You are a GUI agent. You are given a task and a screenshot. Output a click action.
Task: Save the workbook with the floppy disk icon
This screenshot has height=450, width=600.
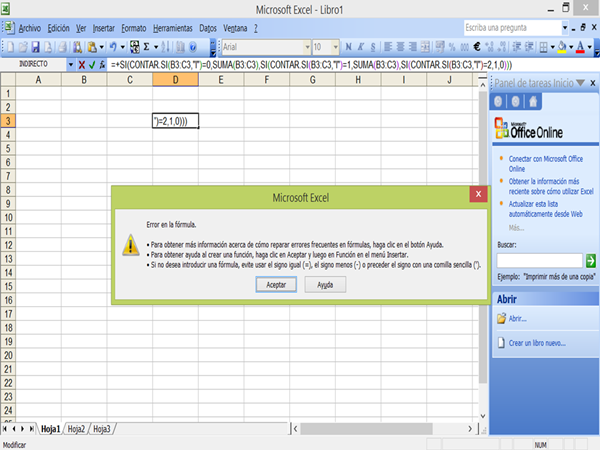pos(35,47)
